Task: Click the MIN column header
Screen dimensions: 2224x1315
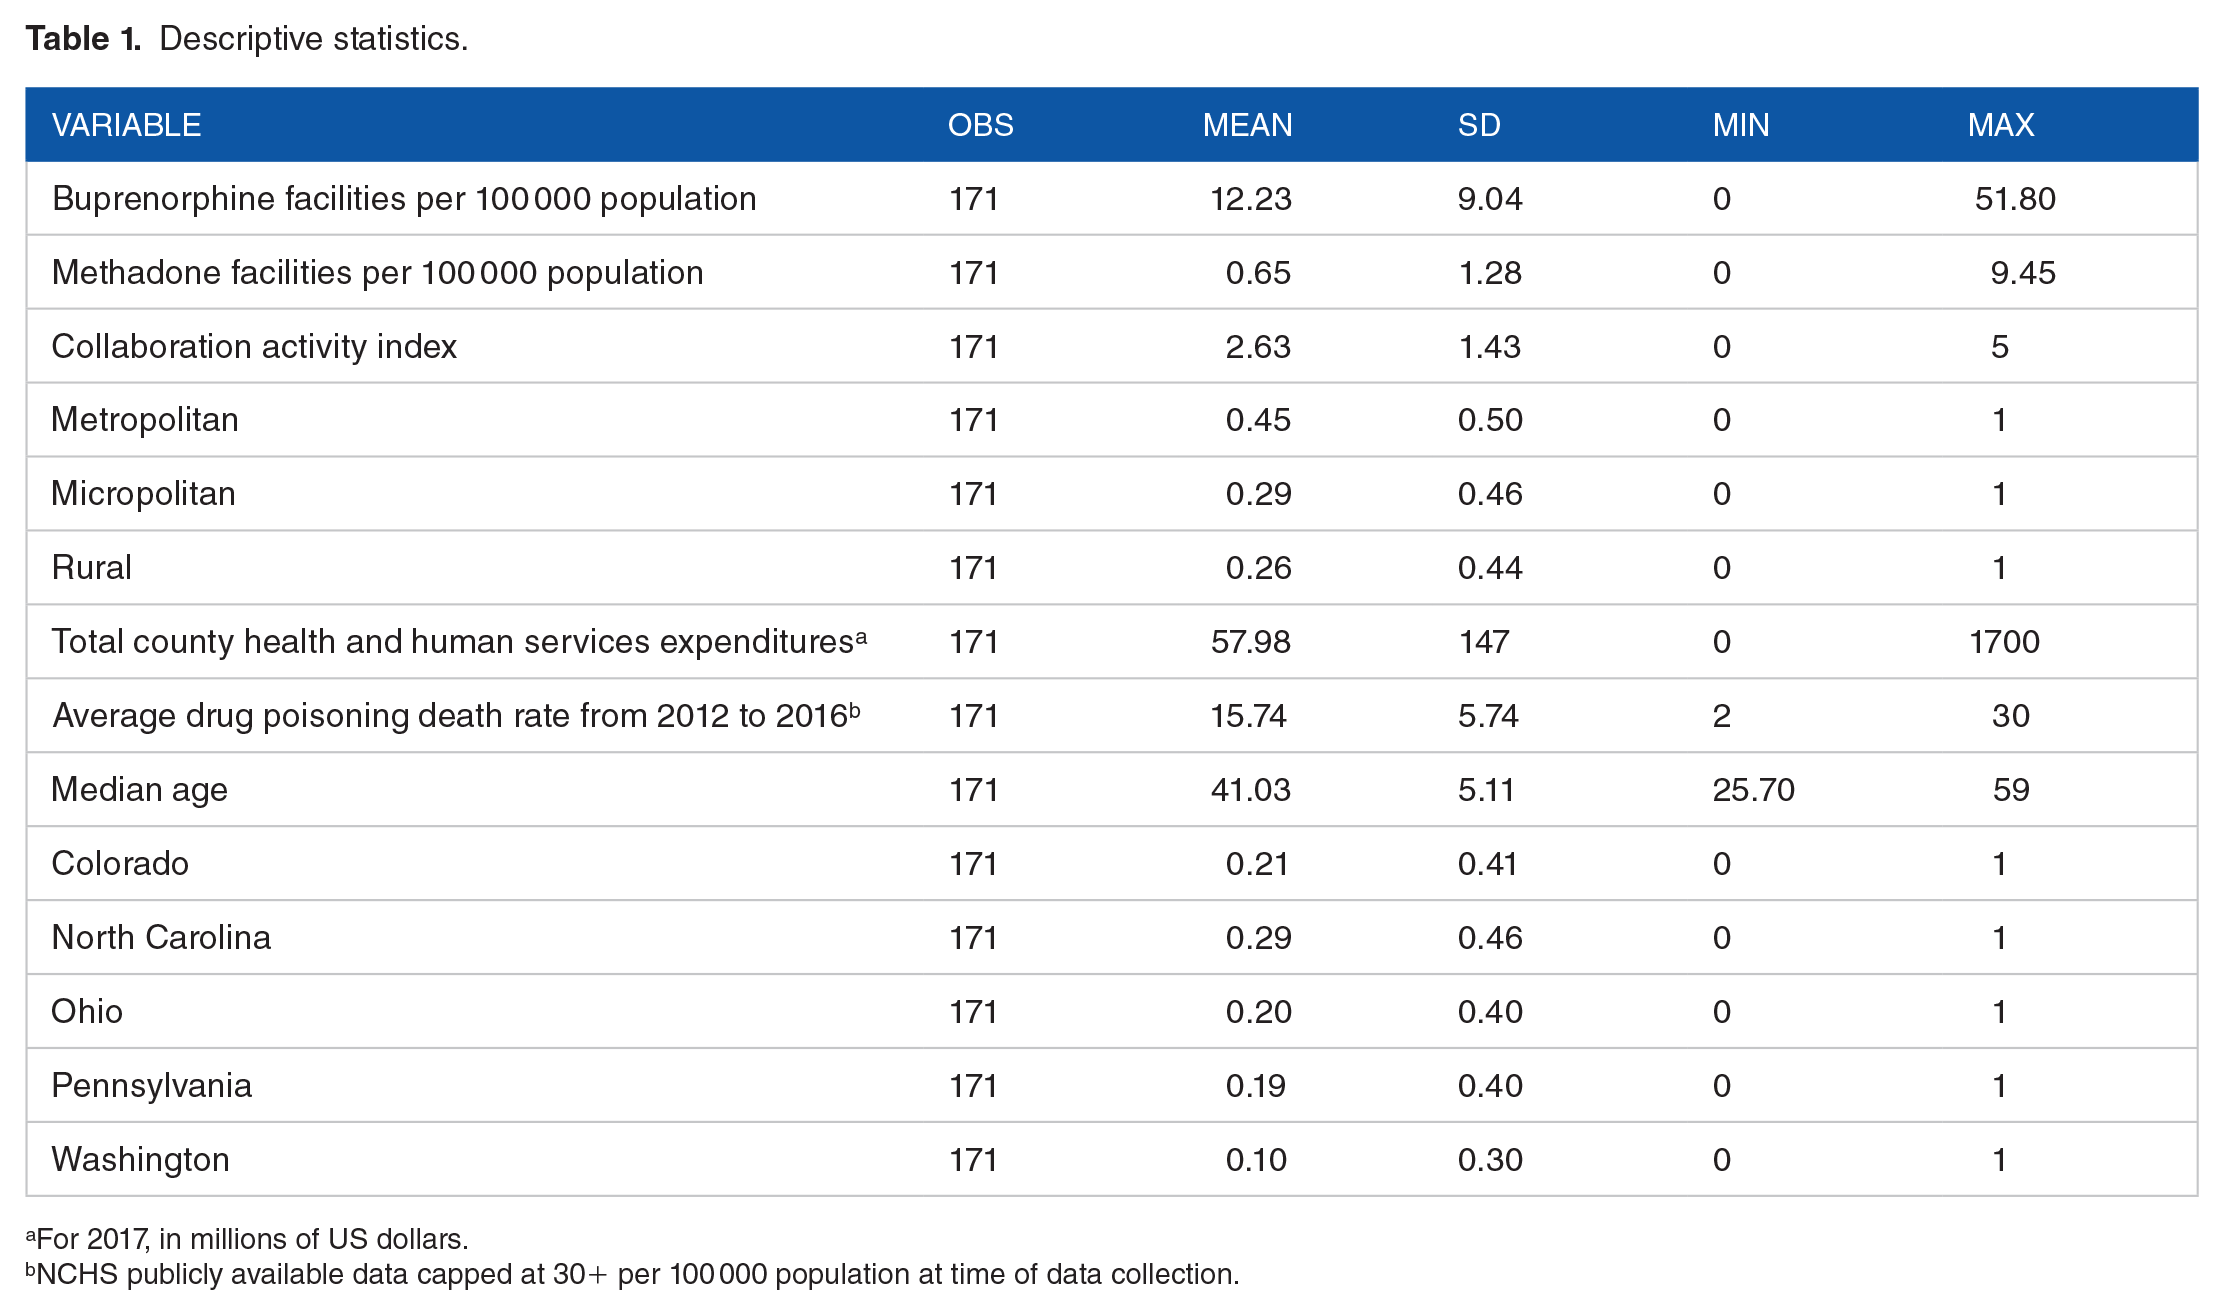Action: 1741,125
